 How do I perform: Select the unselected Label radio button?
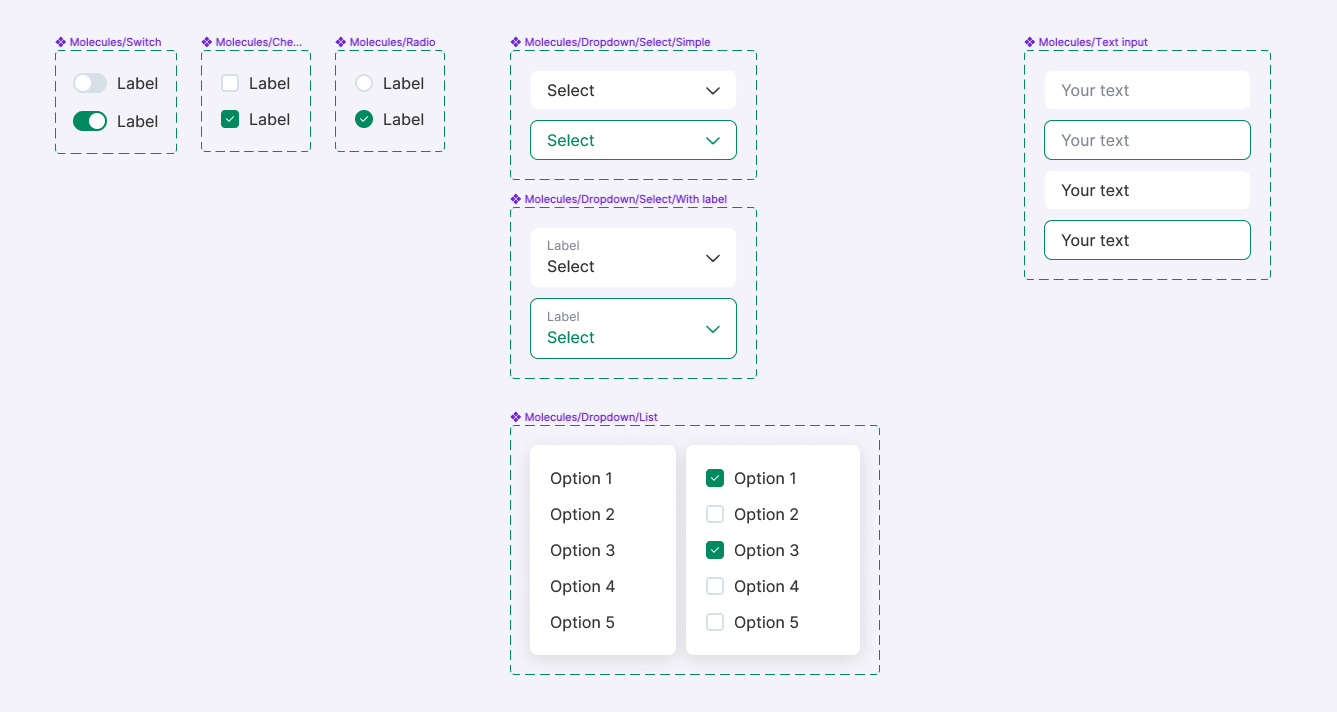coord(363,83)
